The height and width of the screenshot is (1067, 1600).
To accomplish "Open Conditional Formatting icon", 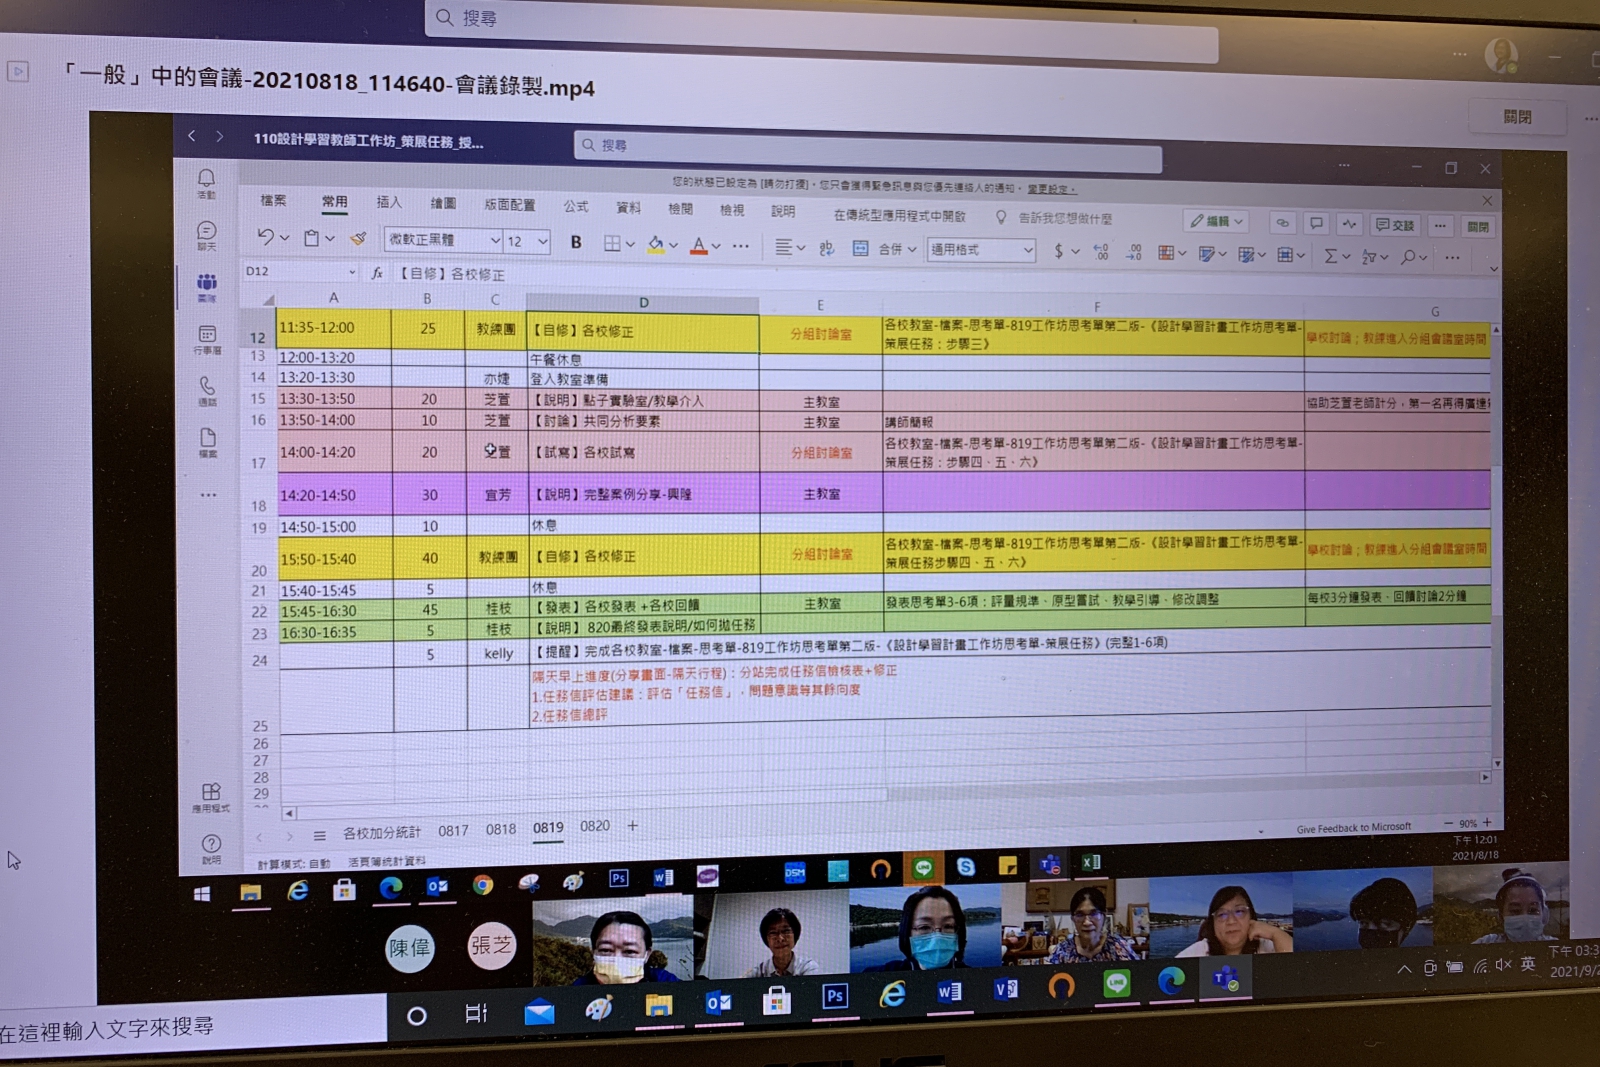I will tap(1166, 253).
